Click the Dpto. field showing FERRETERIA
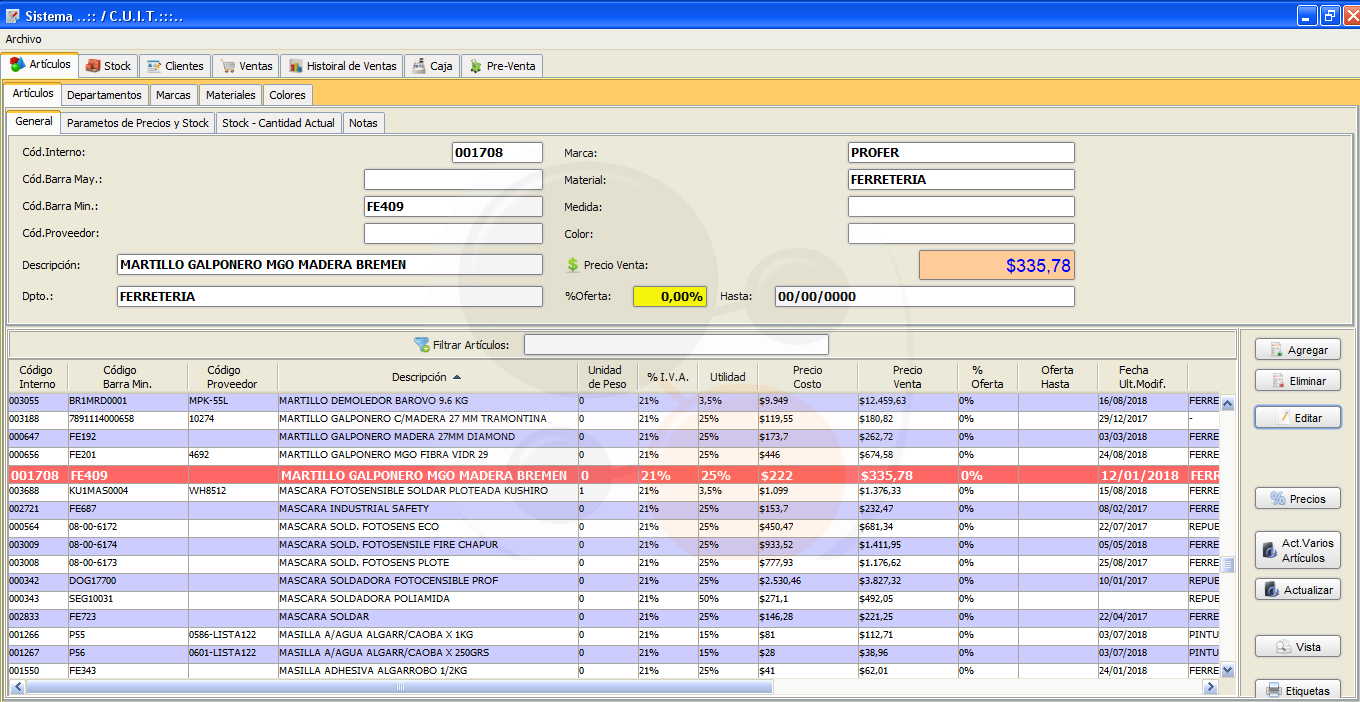Image resolution: width=1360 pixels, height=702 pixels. [330, 297]
